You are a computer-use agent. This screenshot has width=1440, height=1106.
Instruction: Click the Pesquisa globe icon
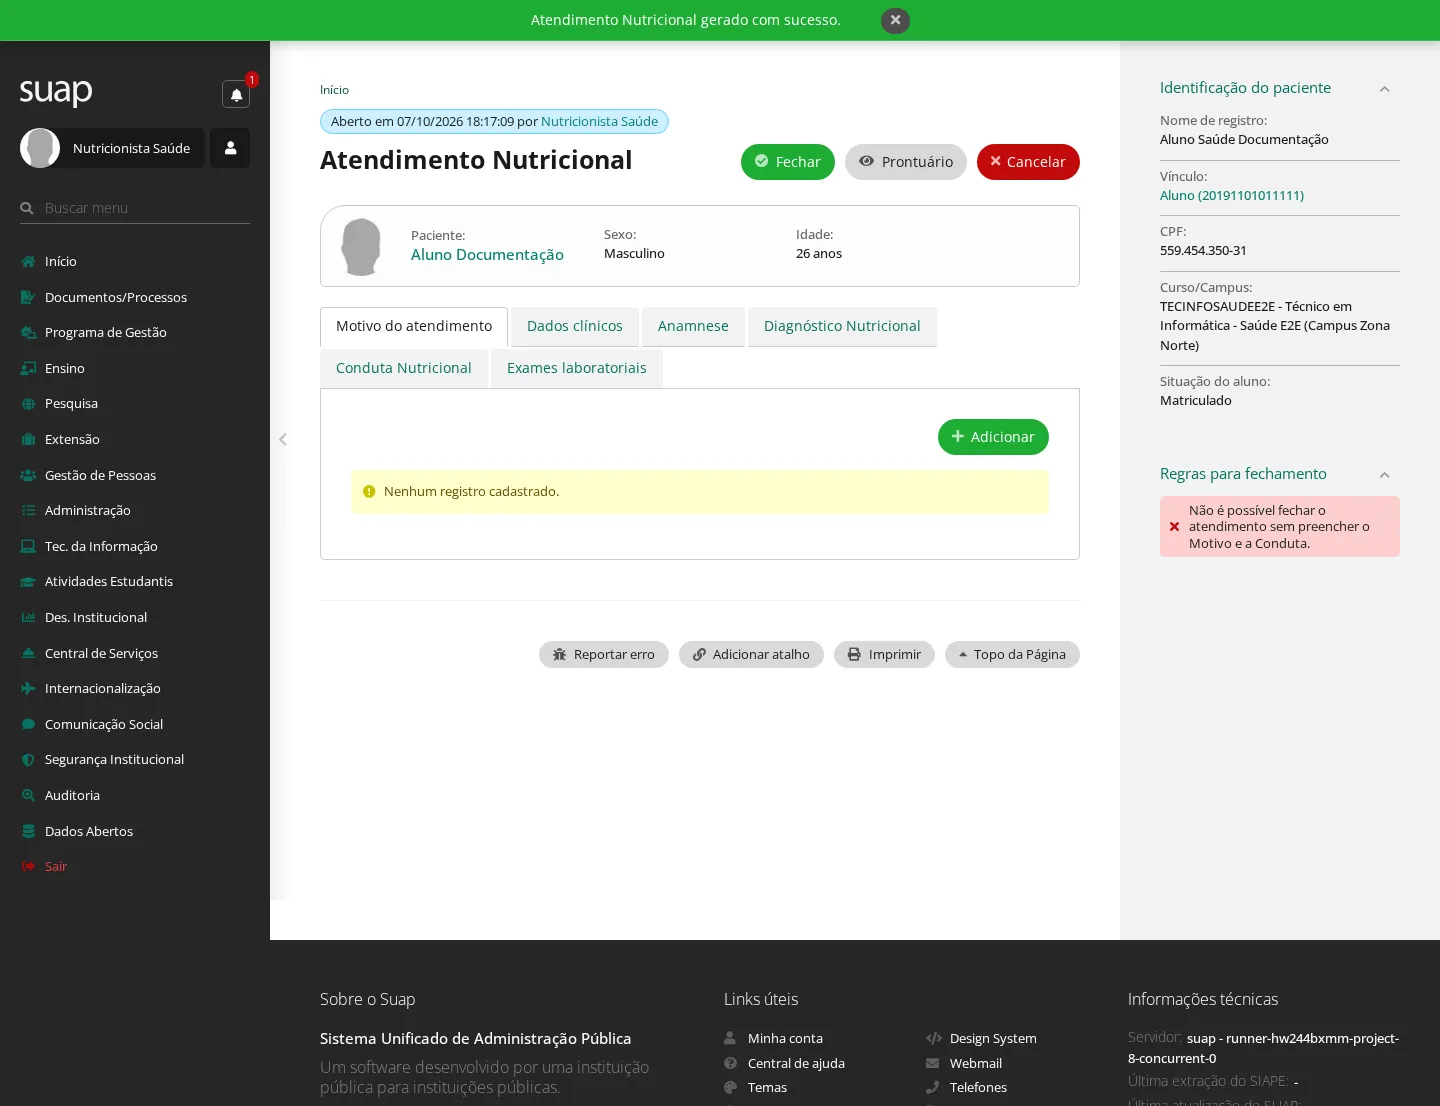click(28, 404)
